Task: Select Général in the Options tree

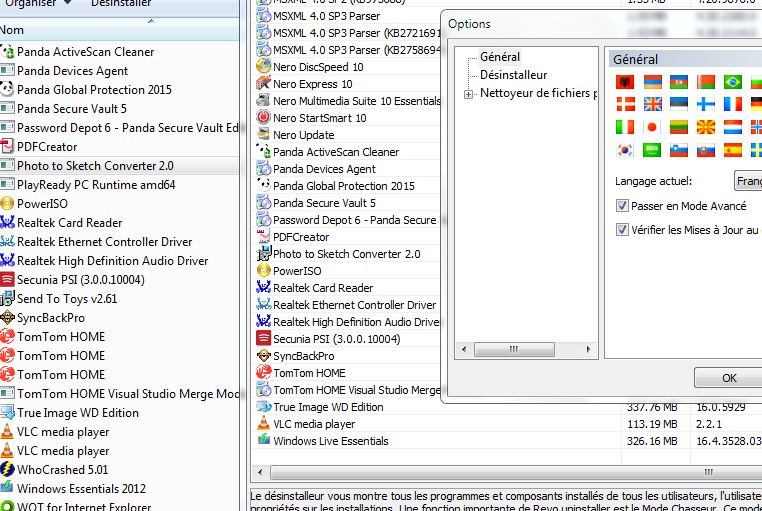Action: click(x=500, y=57)
